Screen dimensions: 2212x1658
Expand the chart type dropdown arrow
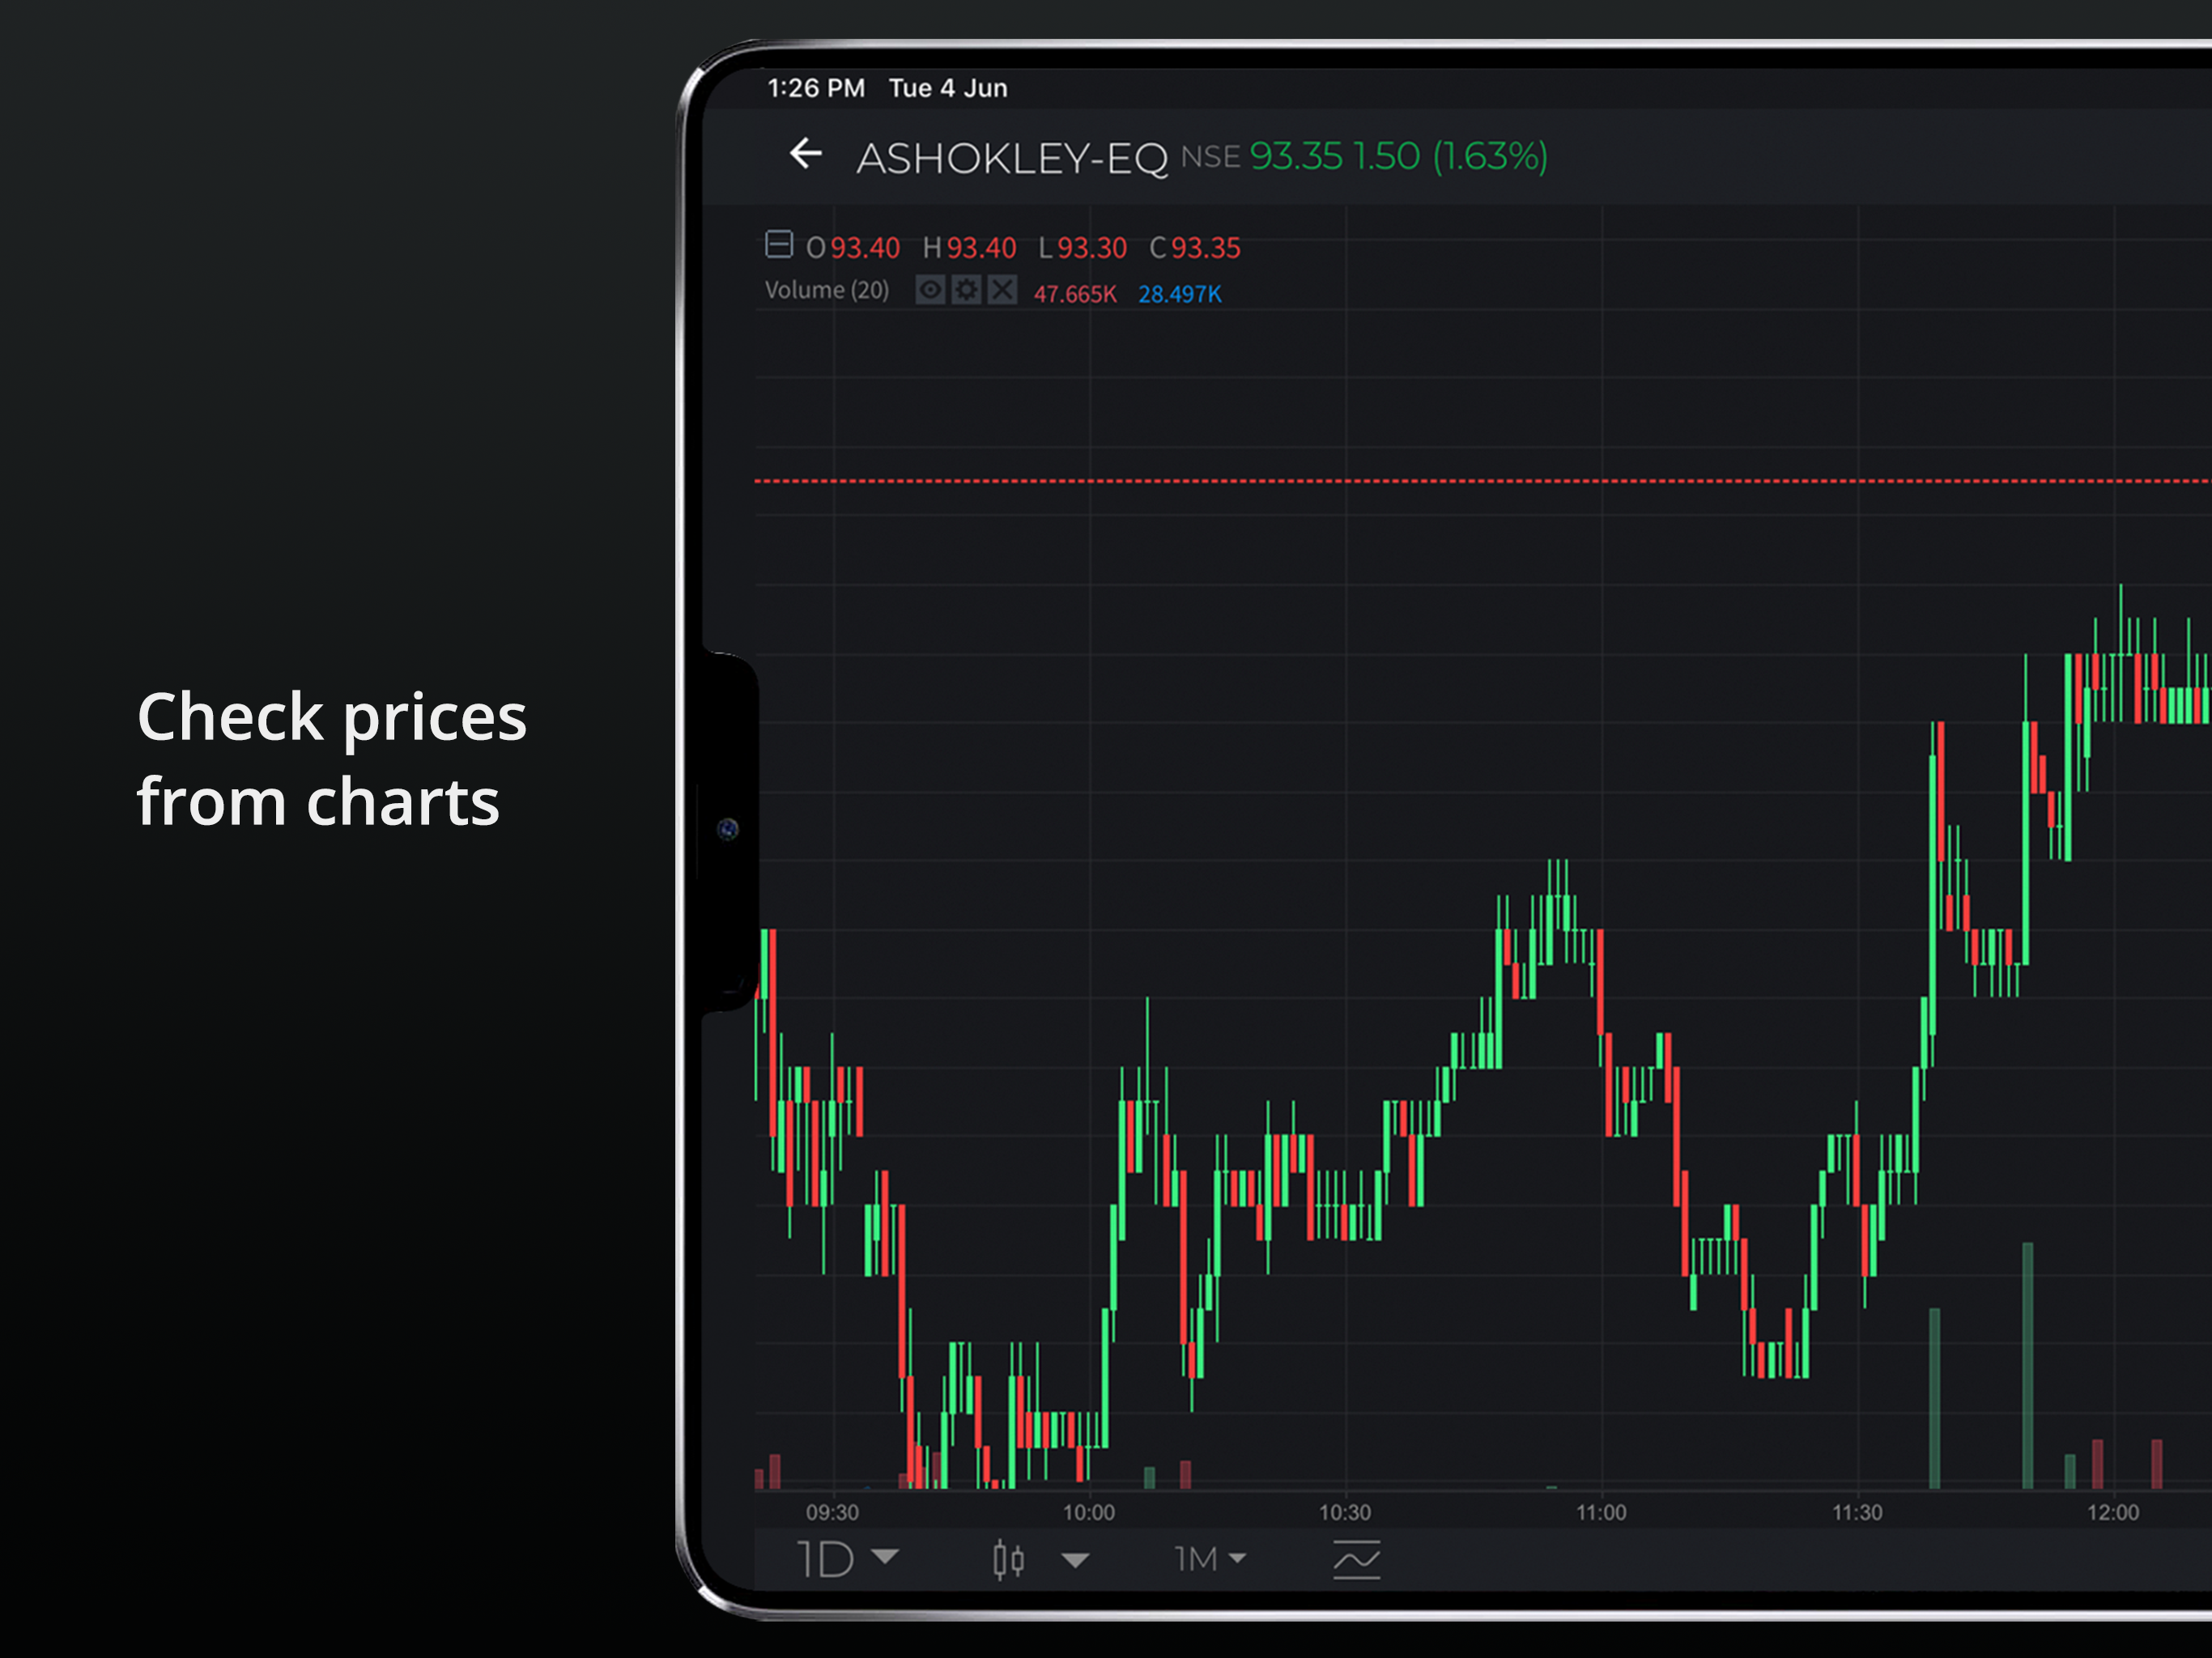click(x=1075, y=1559)
